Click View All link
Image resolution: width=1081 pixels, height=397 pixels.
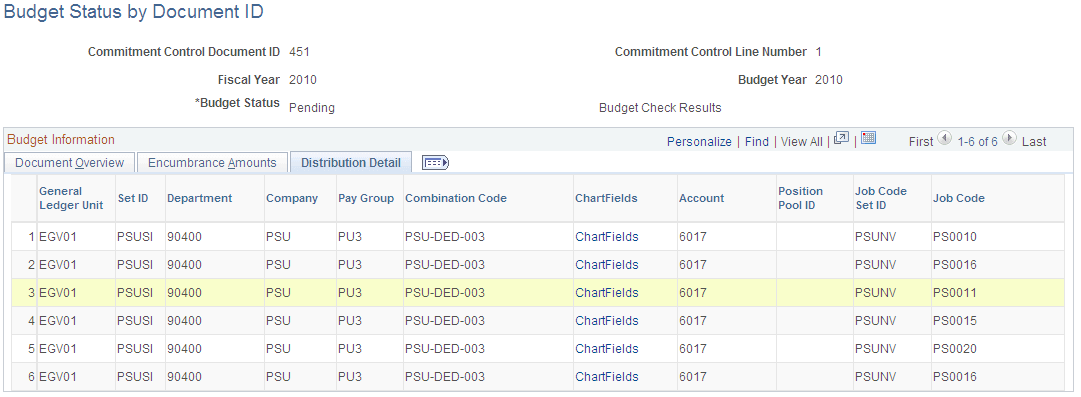click(x=802, y=141)
